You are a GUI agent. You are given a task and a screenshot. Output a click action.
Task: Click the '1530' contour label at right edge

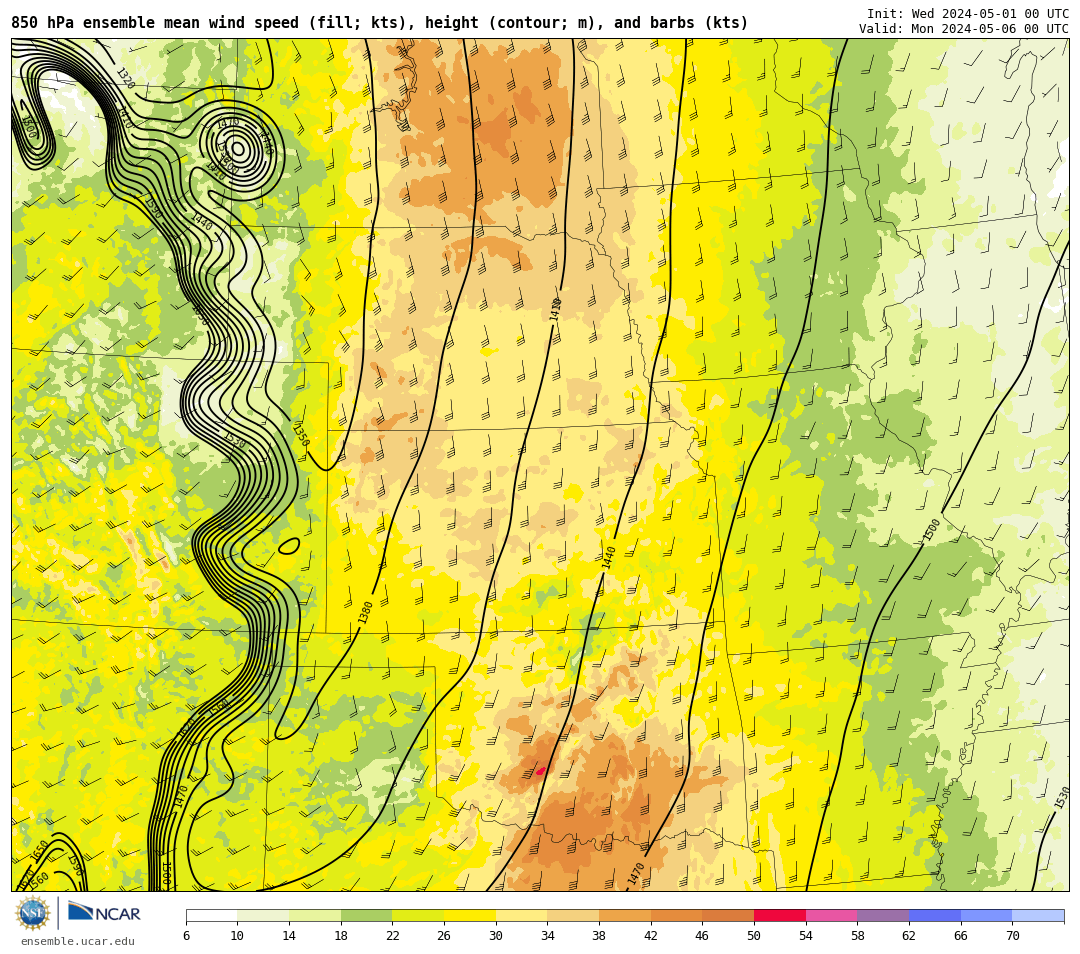tap(1062, 797)
